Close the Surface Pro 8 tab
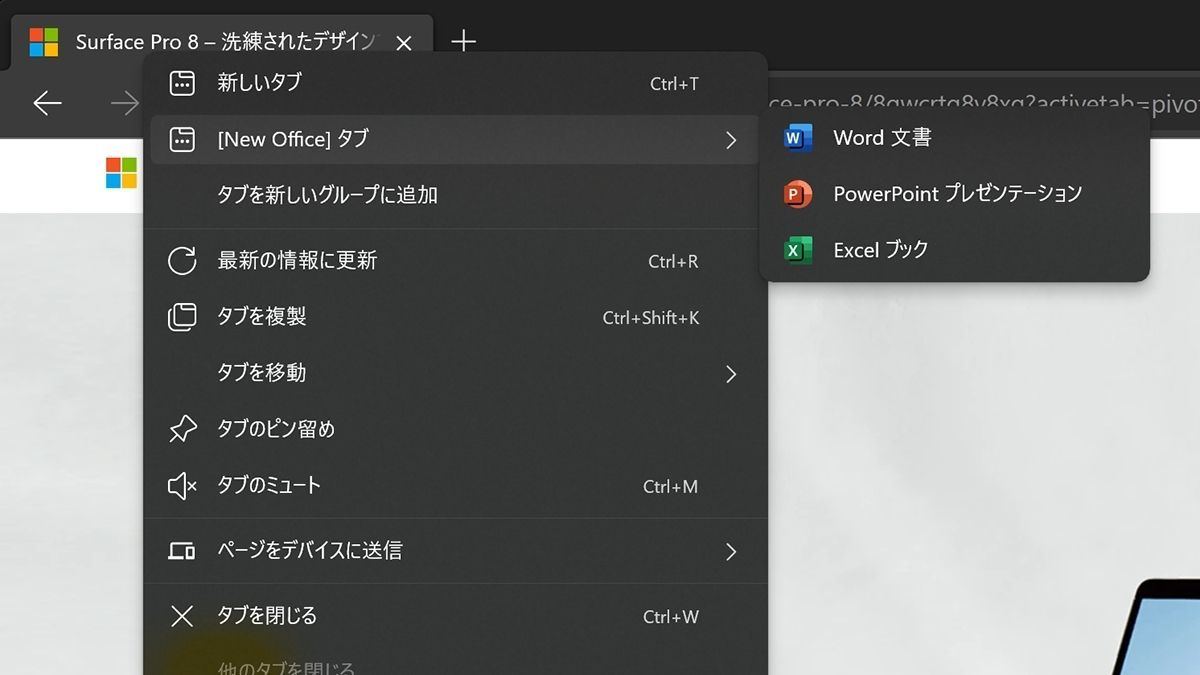The width and height of the screenshot is (1200, 675). [x=404, y=43]
